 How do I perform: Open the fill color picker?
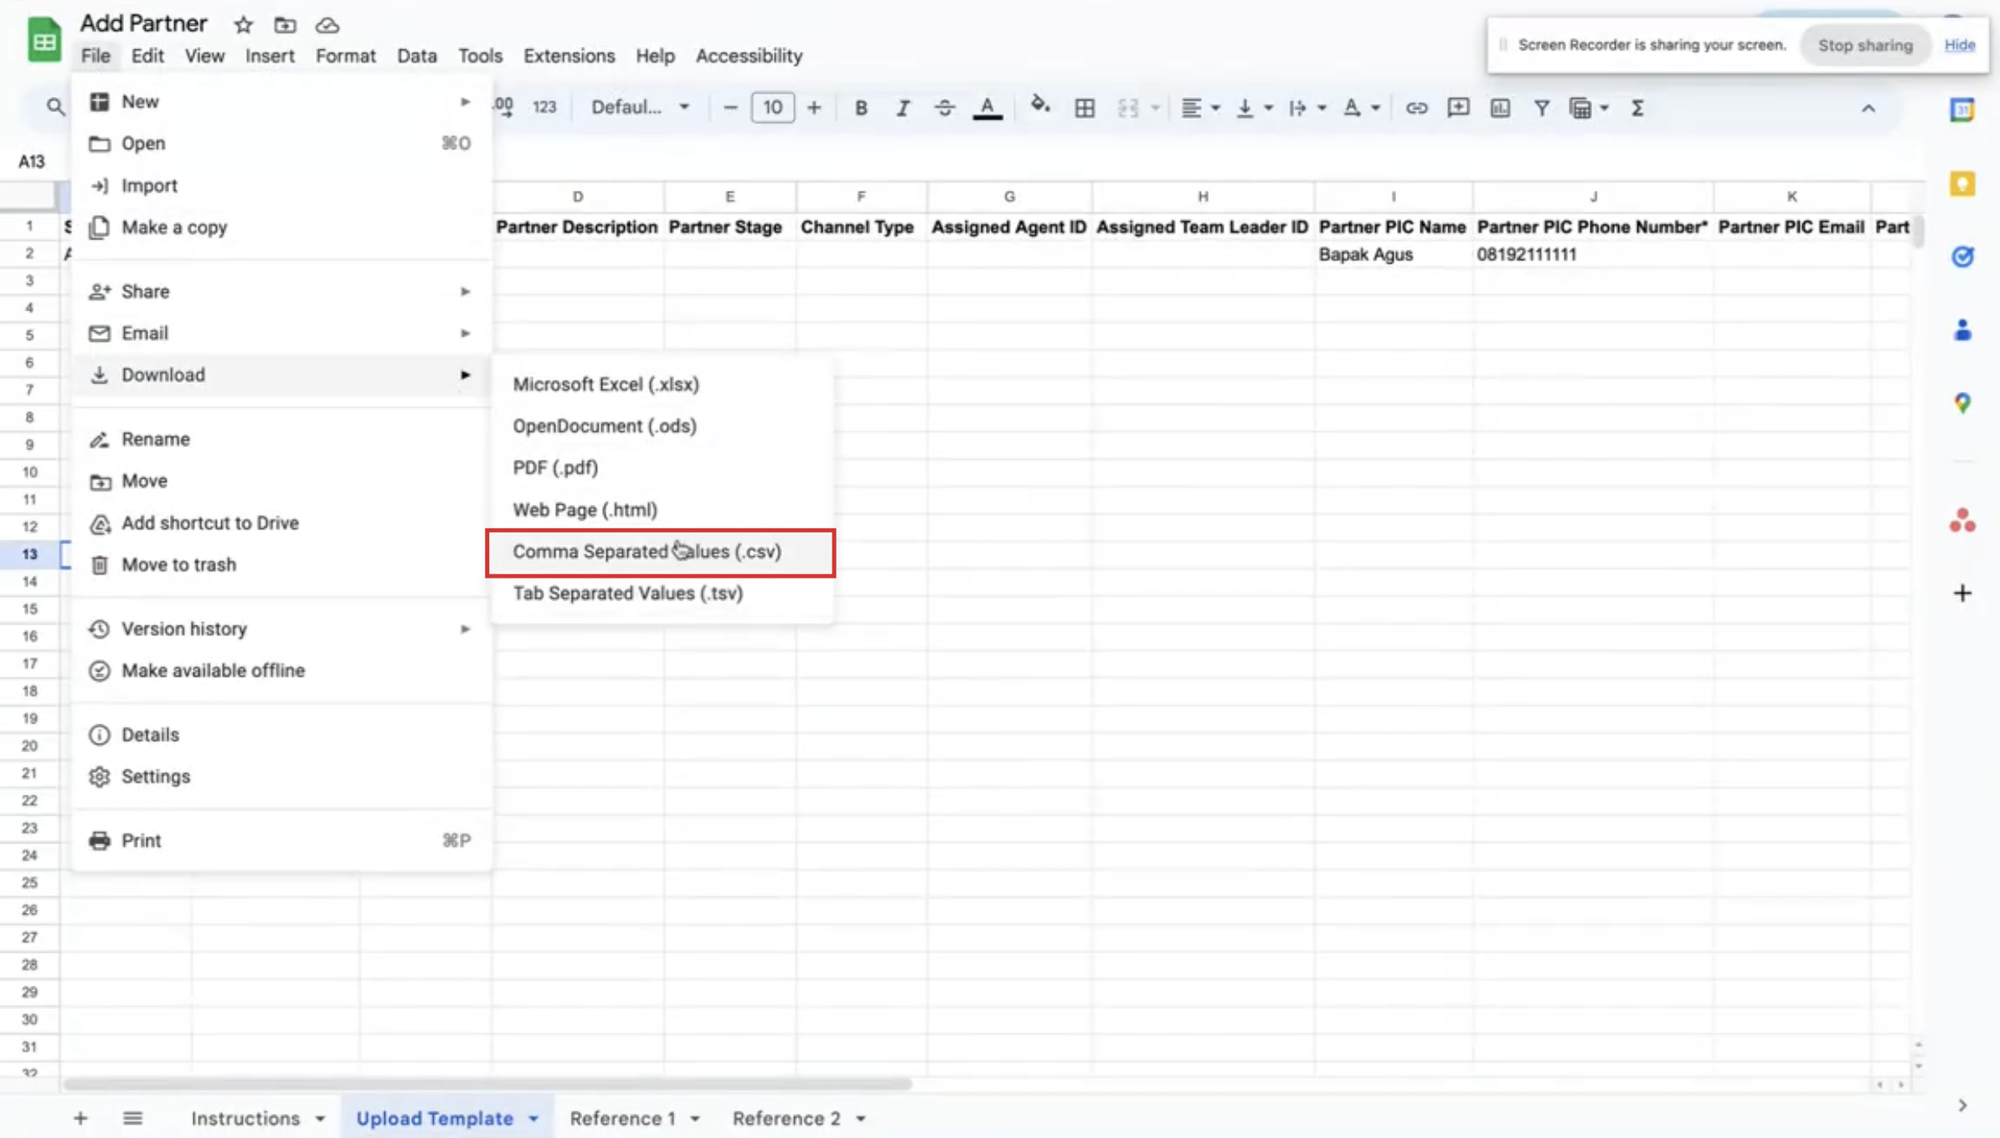(1040, 106)
